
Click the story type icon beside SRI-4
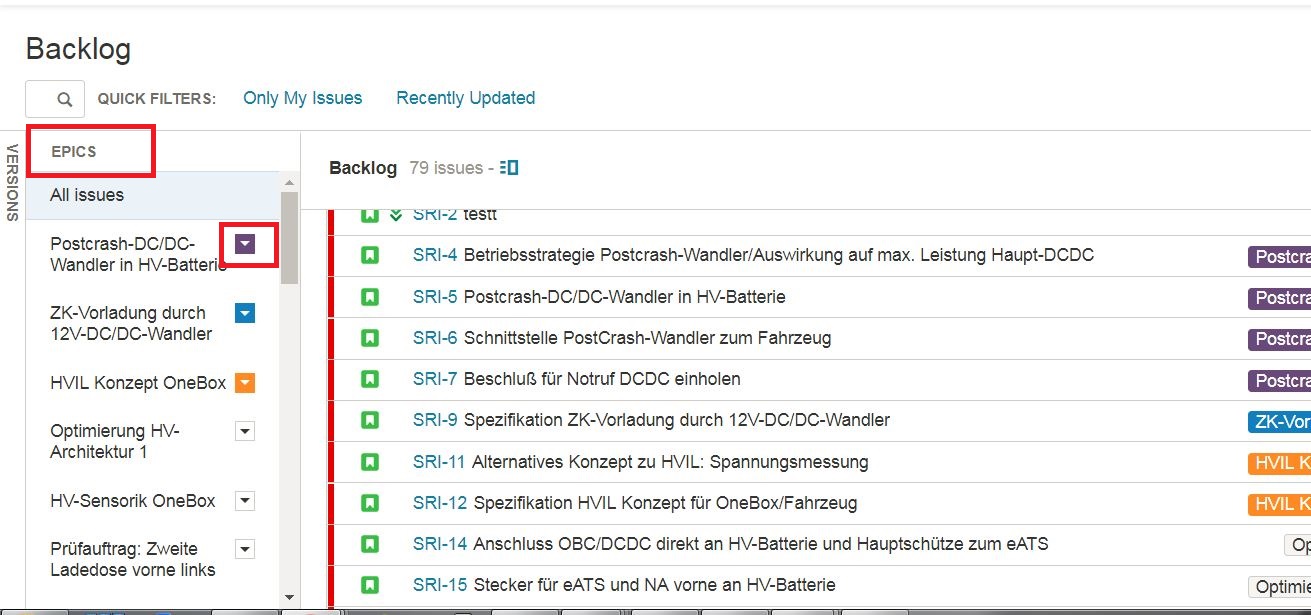(x=369, y=256)
